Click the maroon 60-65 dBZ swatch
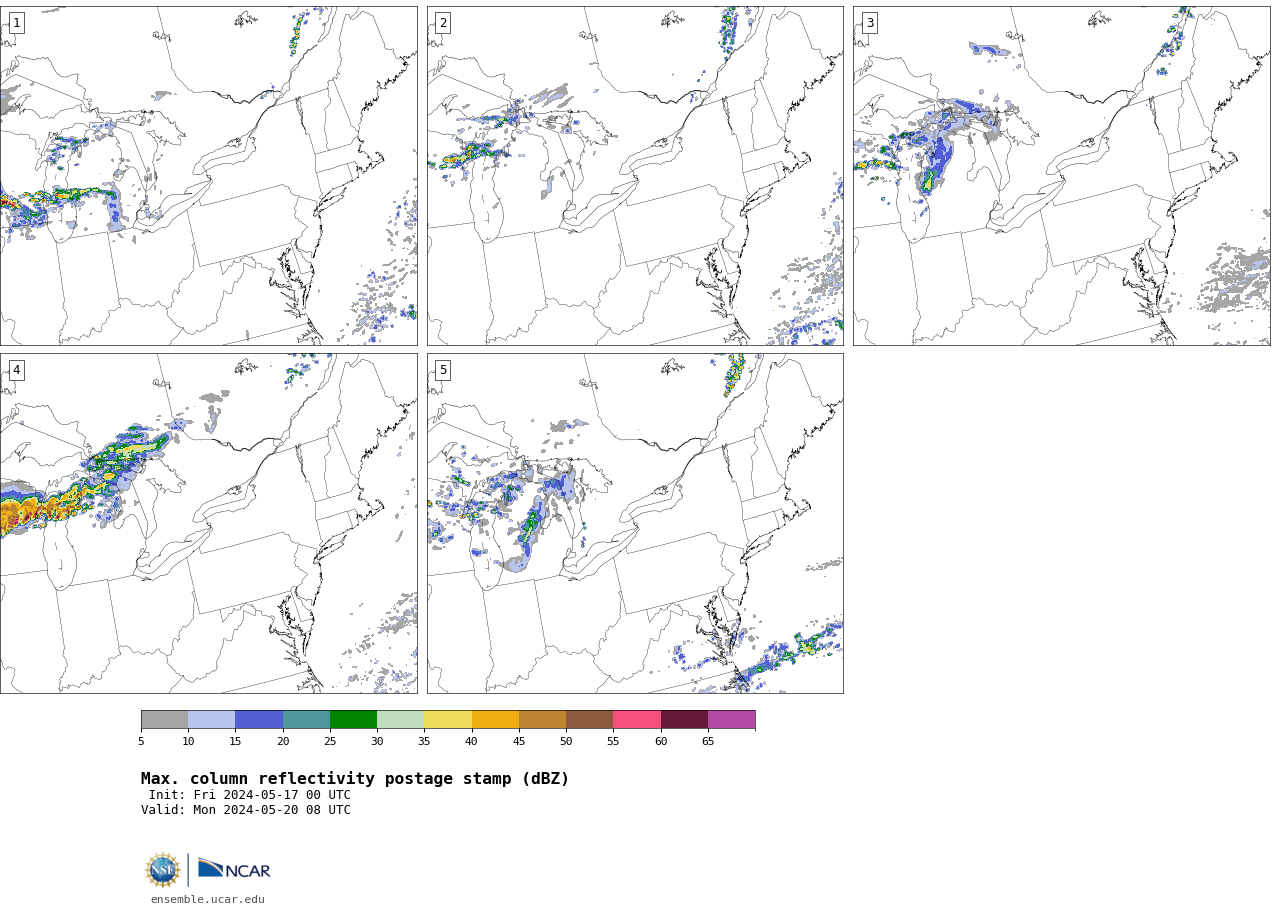1280x910 pixels. click(x=684, y=720)
